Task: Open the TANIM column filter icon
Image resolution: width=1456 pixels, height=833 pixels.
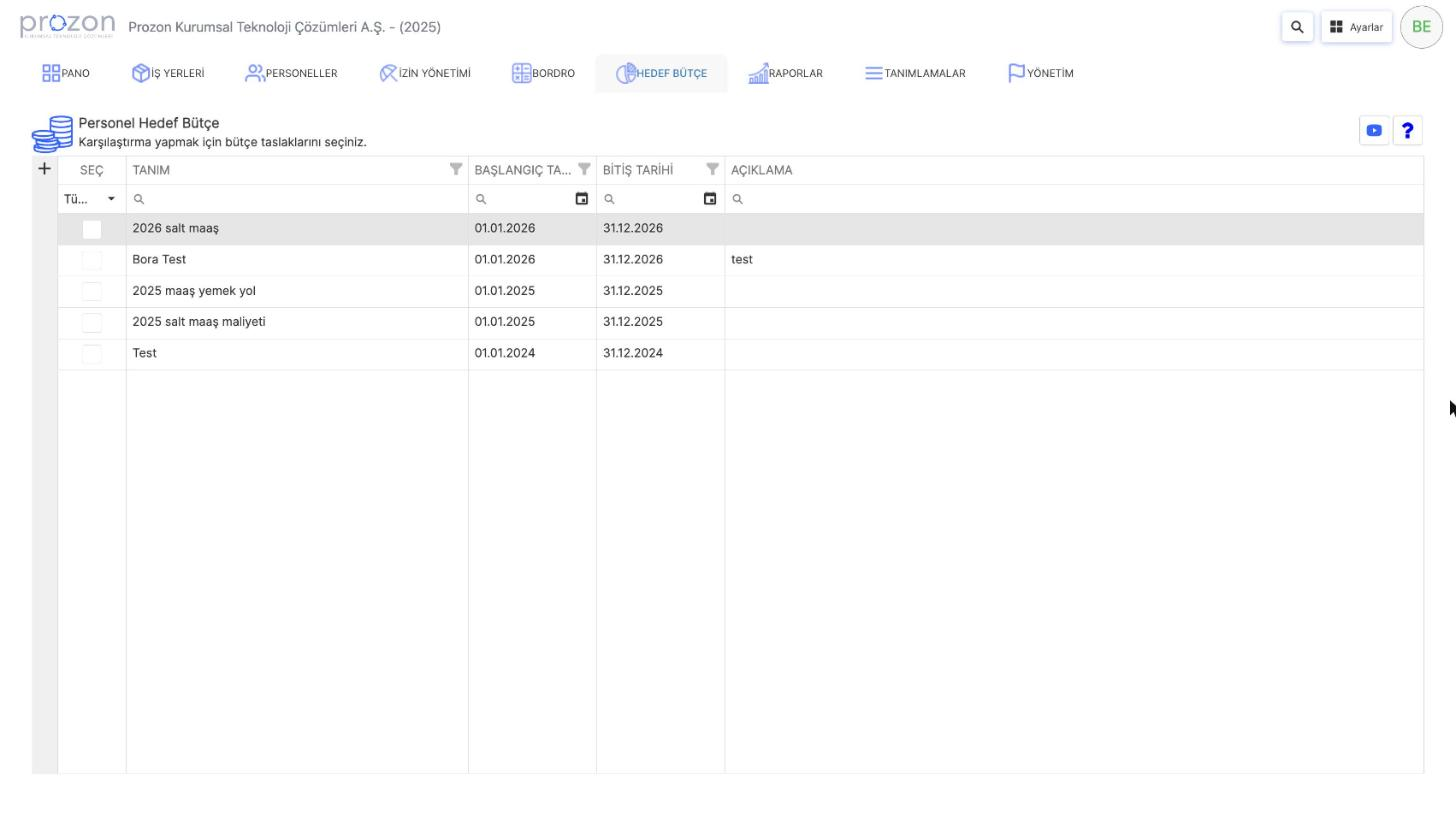Action: click(456, 169)
